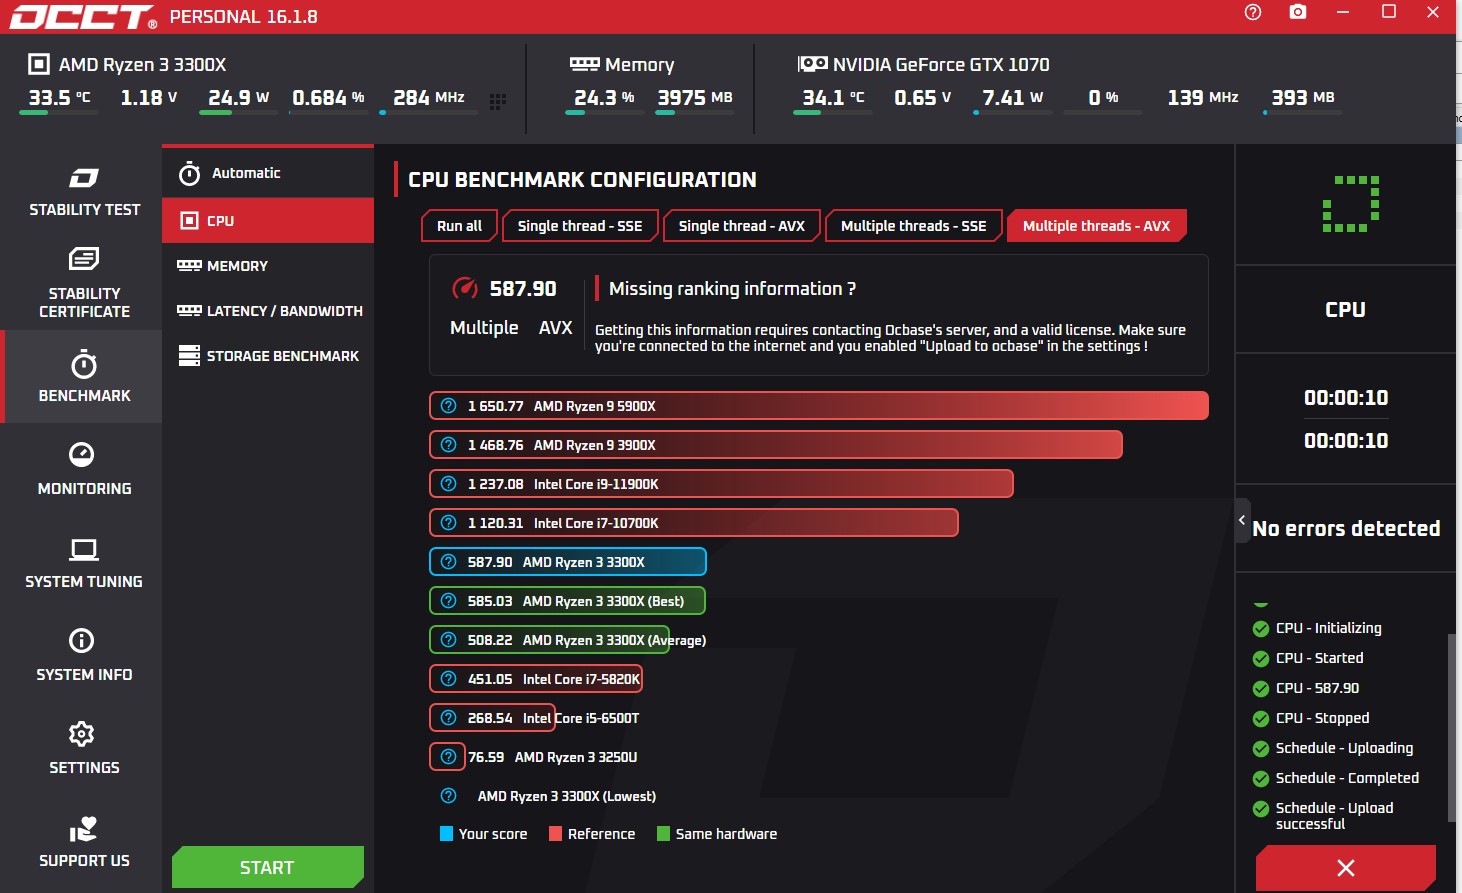Viewport: 1462px width, 893px height.
Task: Click help icon for Intel Core i5-6500T
Action: point(449,718)
